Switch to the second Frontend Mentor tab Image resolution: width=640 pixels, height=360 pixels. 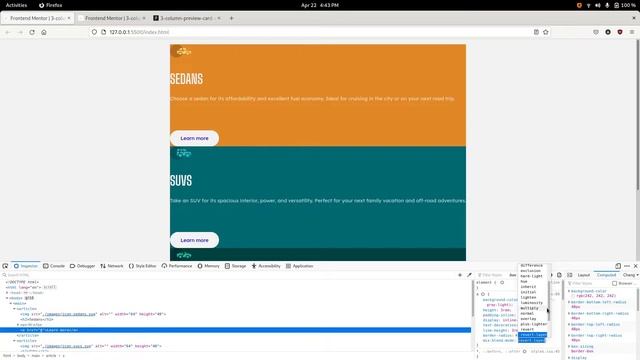click(112, 18)
